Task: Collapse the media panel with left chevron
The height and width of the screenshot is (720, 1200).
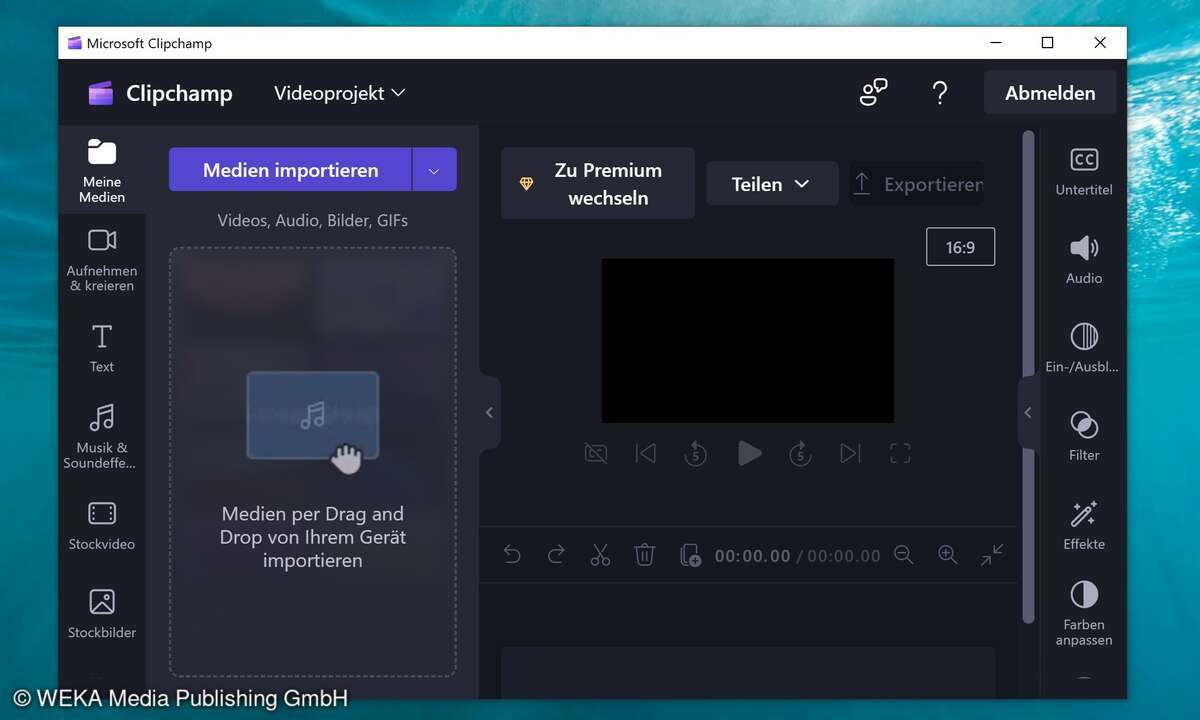Action: tap(489, 413)
